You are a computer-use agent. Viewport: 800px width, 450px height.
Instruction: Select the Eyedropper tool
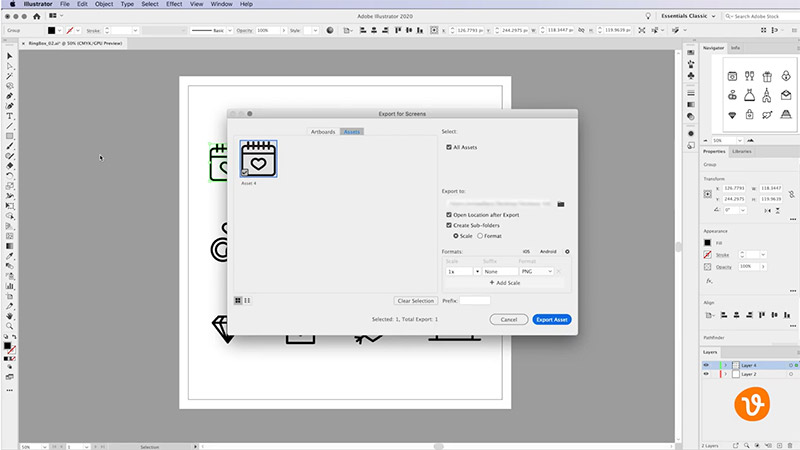pos(9,256)
